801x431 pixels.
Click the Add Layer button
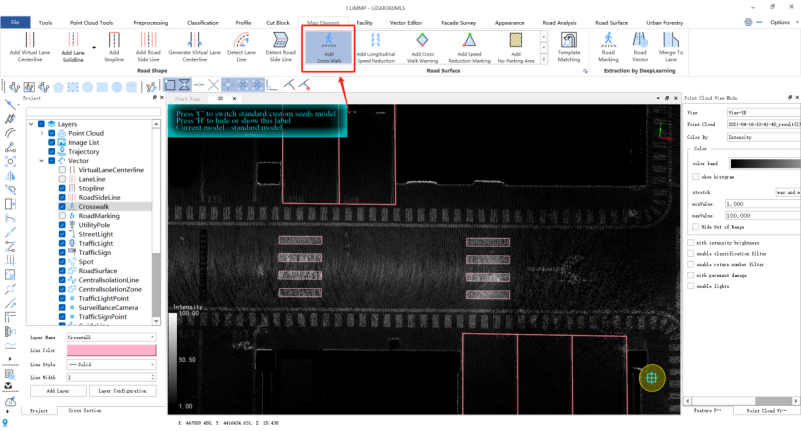(x=58, y=391)
